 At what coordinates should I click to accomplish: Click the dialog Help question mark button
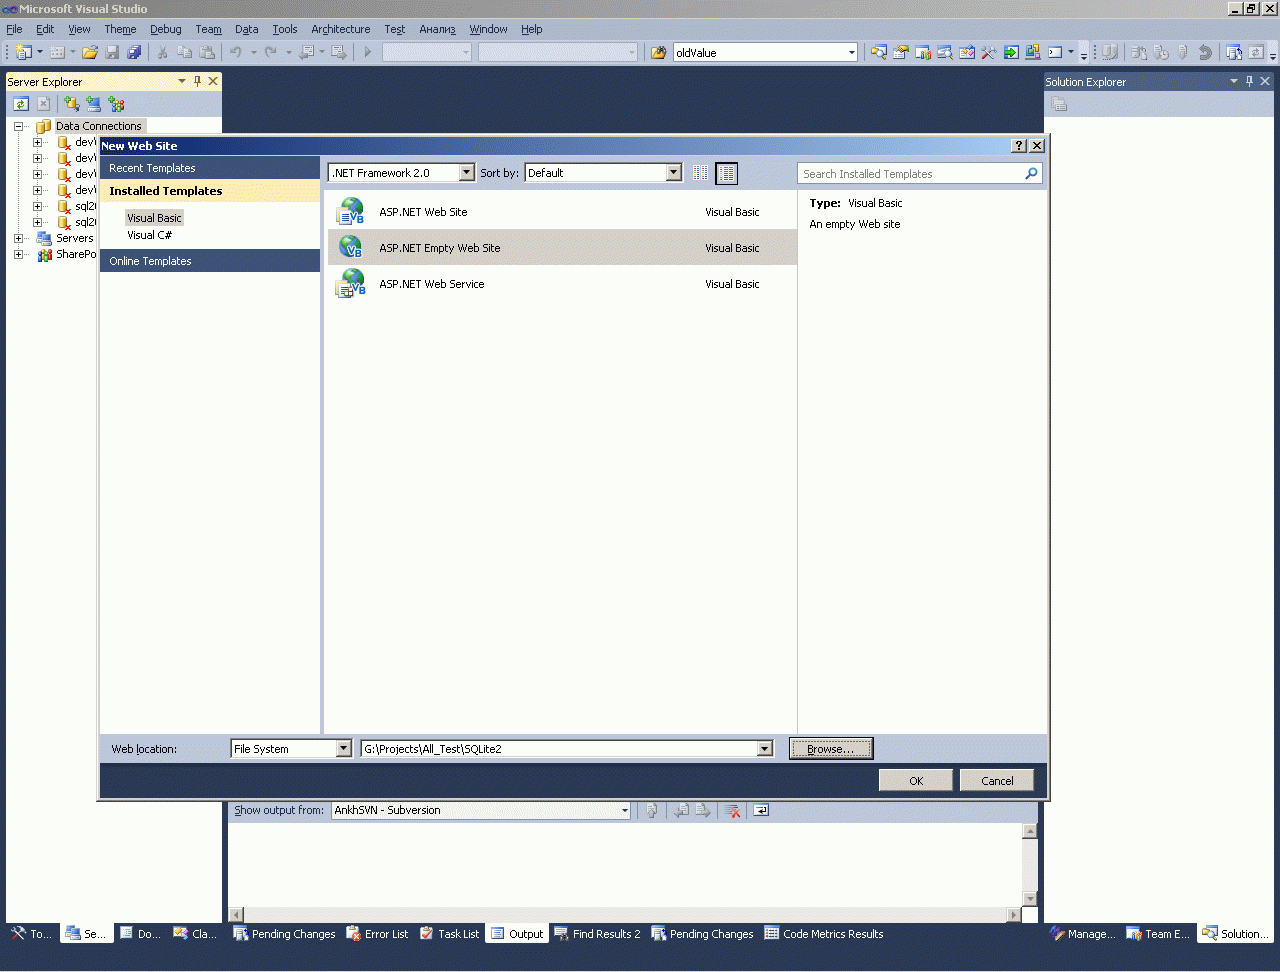coord(1019,146)
